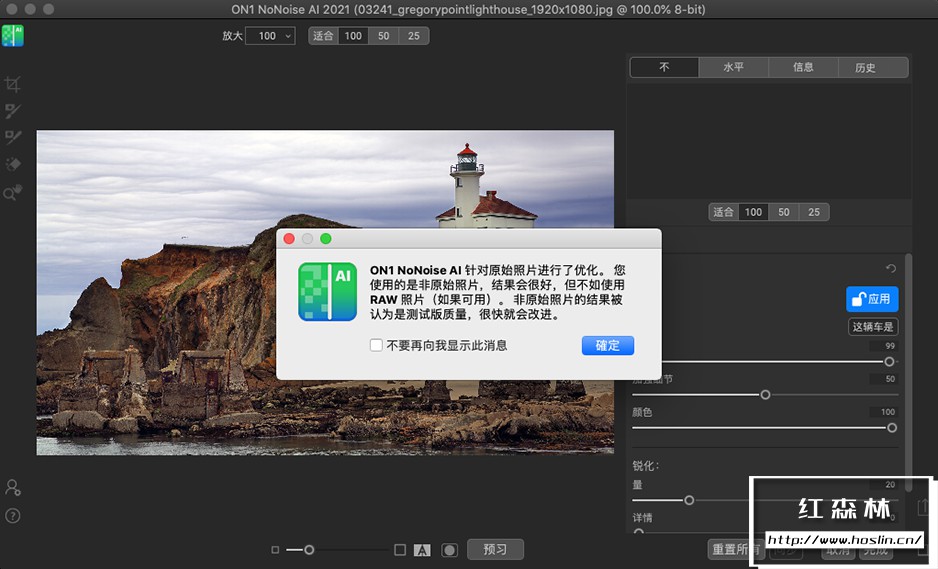
Task: Check 不要再向我显示此消息 checkbox
Action: (x=376, y=345)
